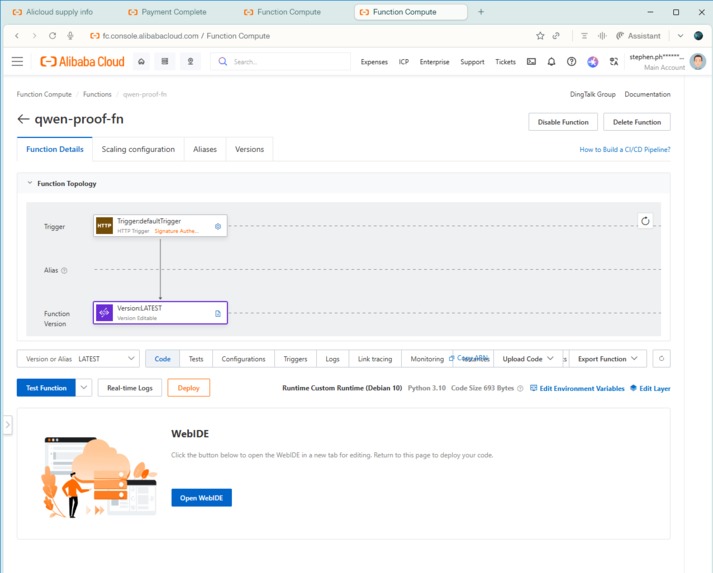Switch to the Payment Complete browser tab
Screen dimensions: 713x573
pyautogui.click(x=174, y=12)
